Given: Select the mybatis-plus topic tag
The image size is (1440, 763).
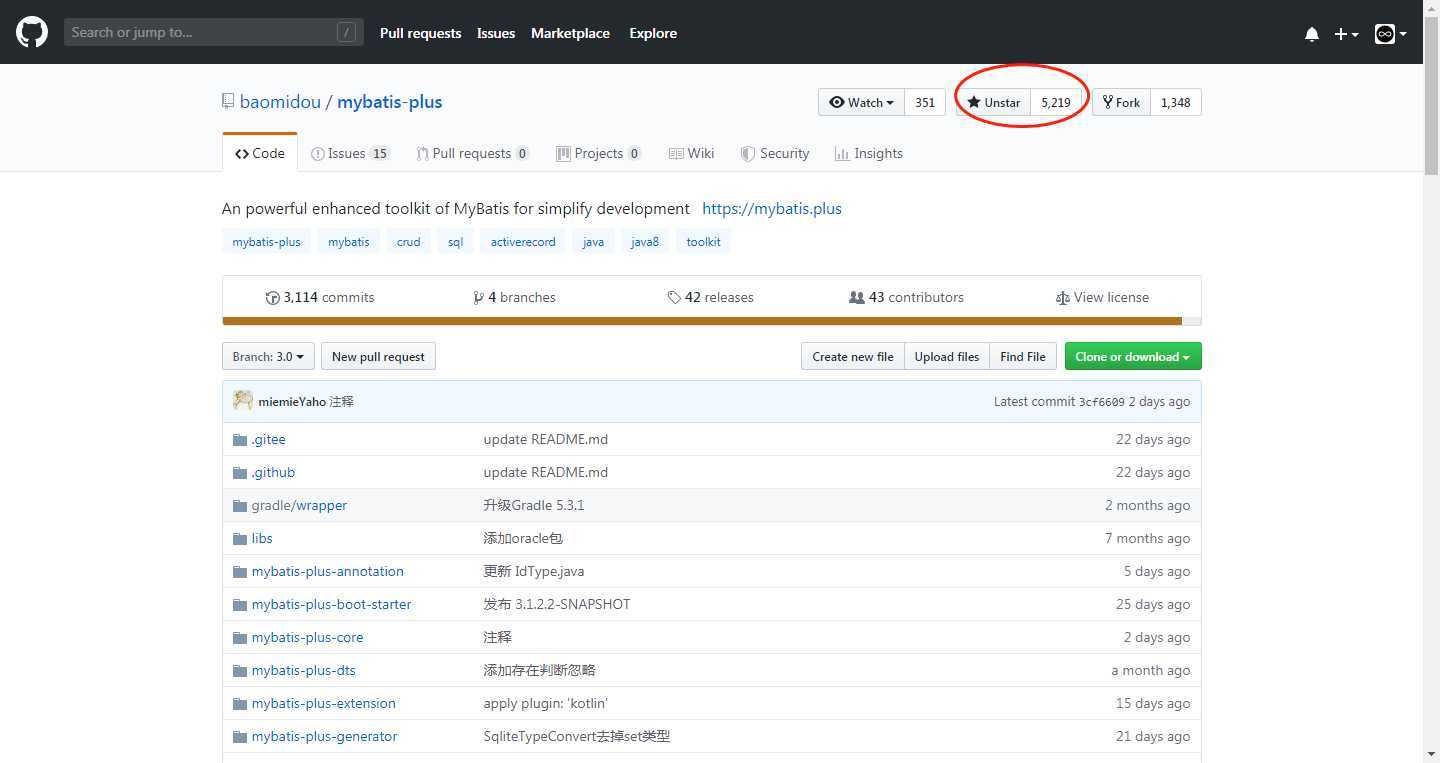Looking at the screenshot, I should (x=266, y=242).
